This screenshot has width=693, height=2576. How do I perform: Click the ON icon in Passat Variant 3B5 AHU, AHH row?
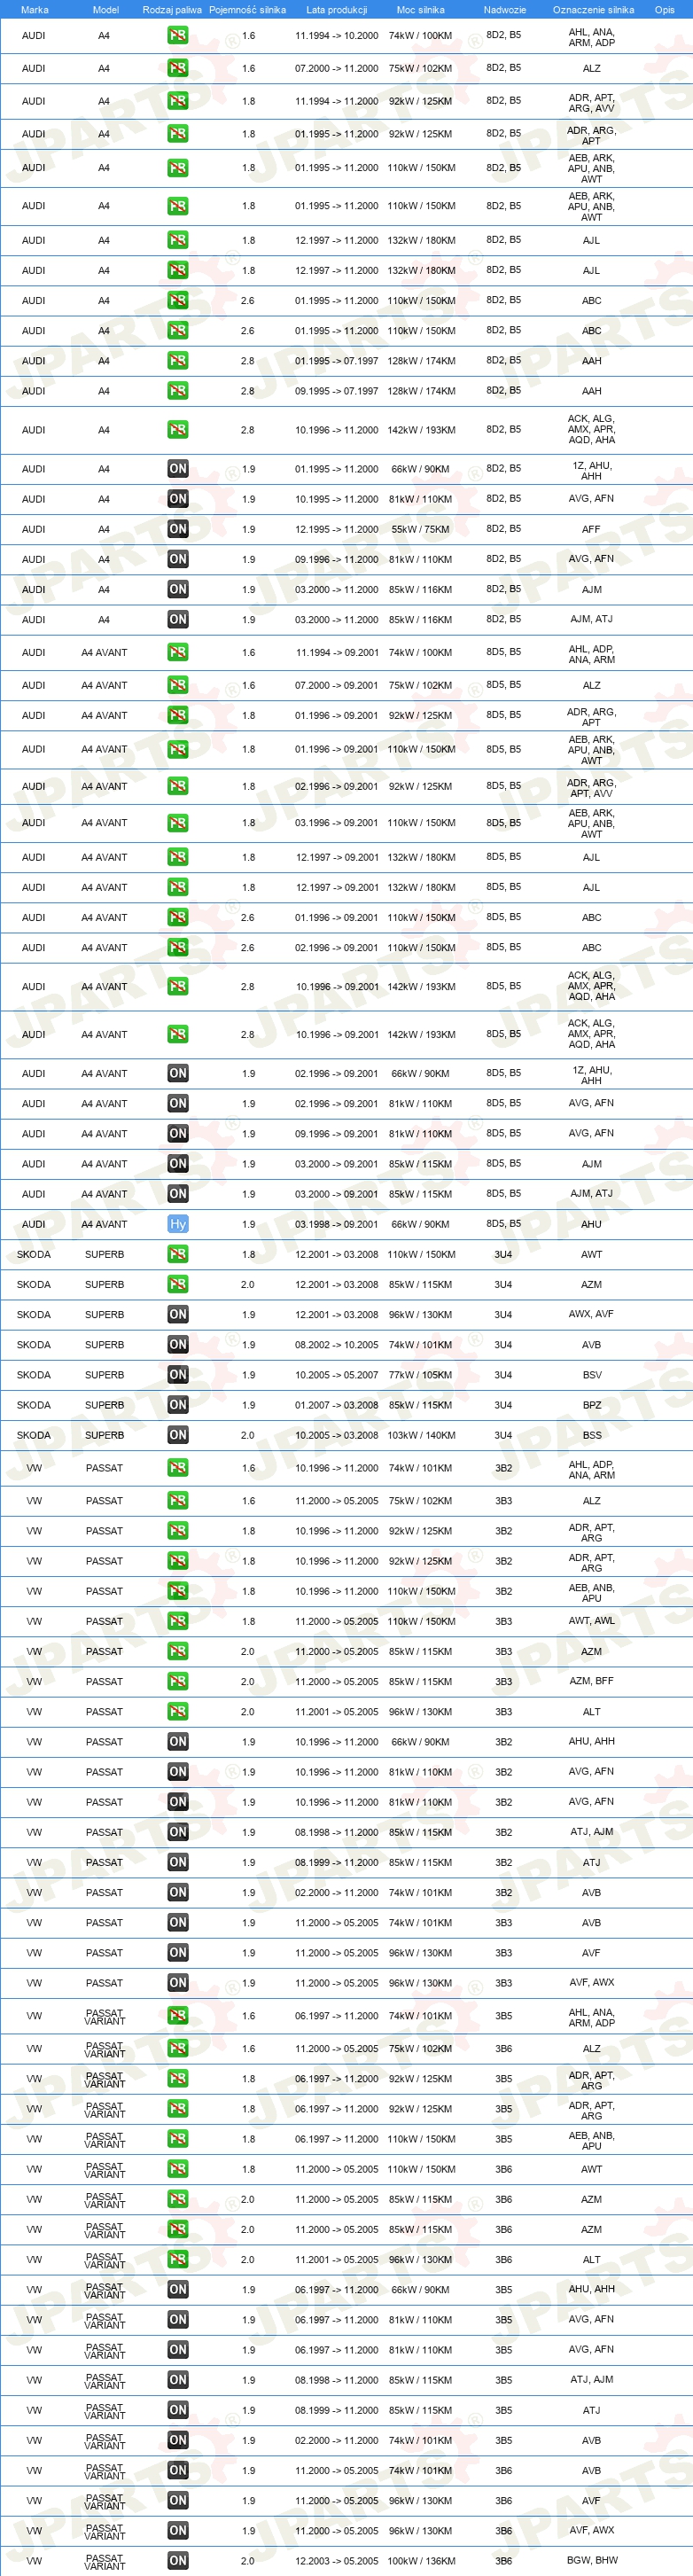click(x=178, y=2289)
